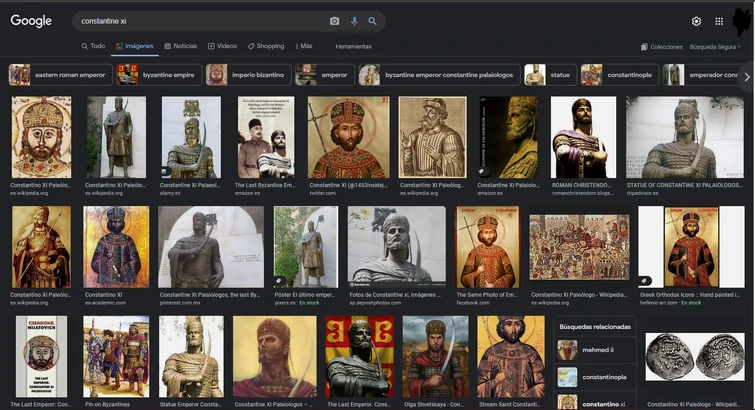
Task: Click the sp.depositphotos.com source link
Action: coord(375,303)
